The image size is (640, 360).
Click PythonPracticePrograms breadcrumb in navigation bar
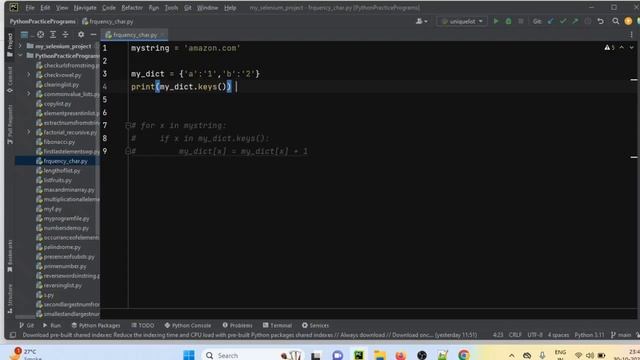(x=42, y=21)
